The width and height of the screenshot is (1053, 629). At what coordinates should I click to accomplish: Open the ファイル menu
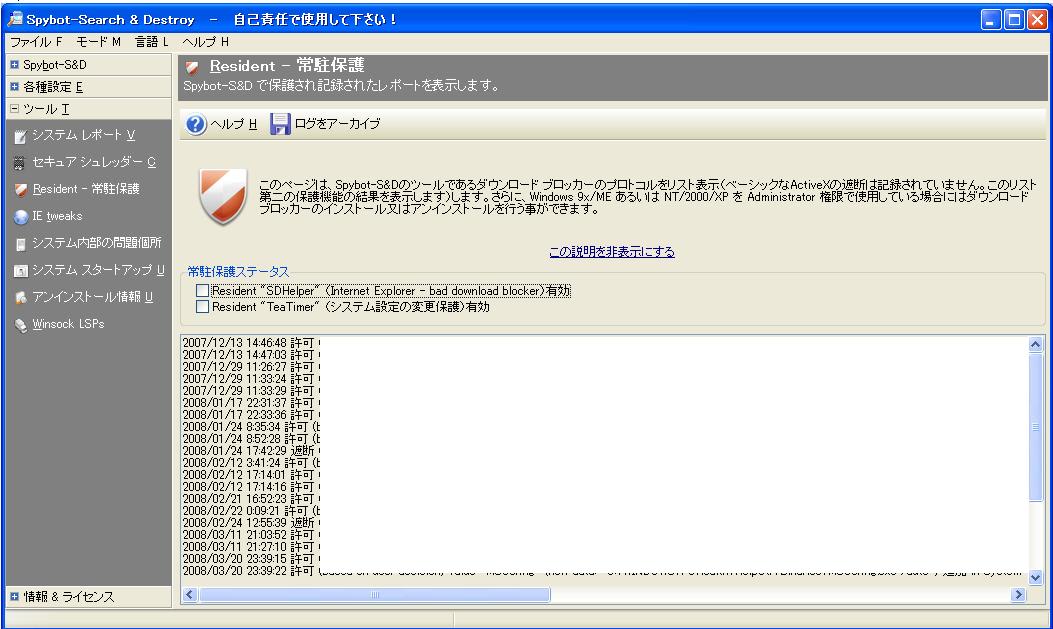[x=36, y=42]
